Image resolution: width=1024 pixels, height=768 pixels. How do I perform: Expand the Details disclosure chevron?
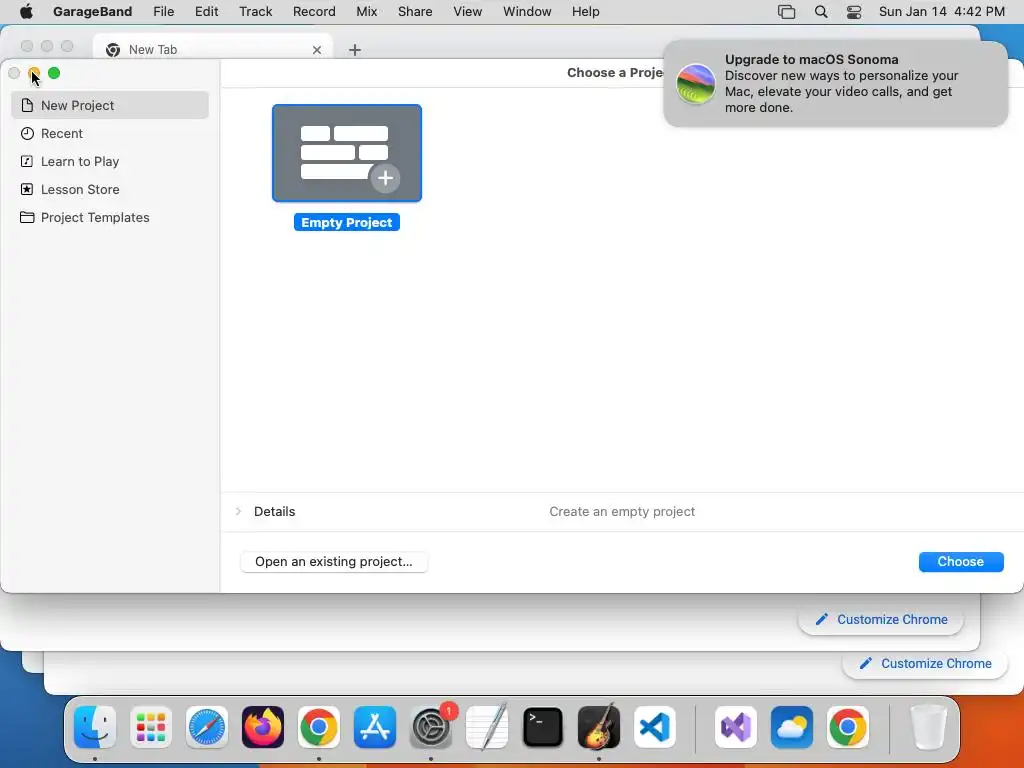(238, 511)
